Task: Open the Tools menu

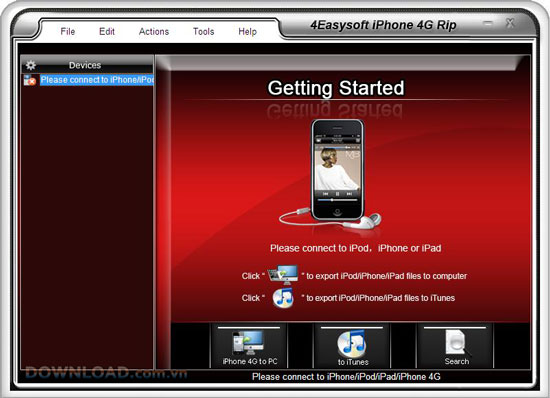Action: tap(203, 32)
